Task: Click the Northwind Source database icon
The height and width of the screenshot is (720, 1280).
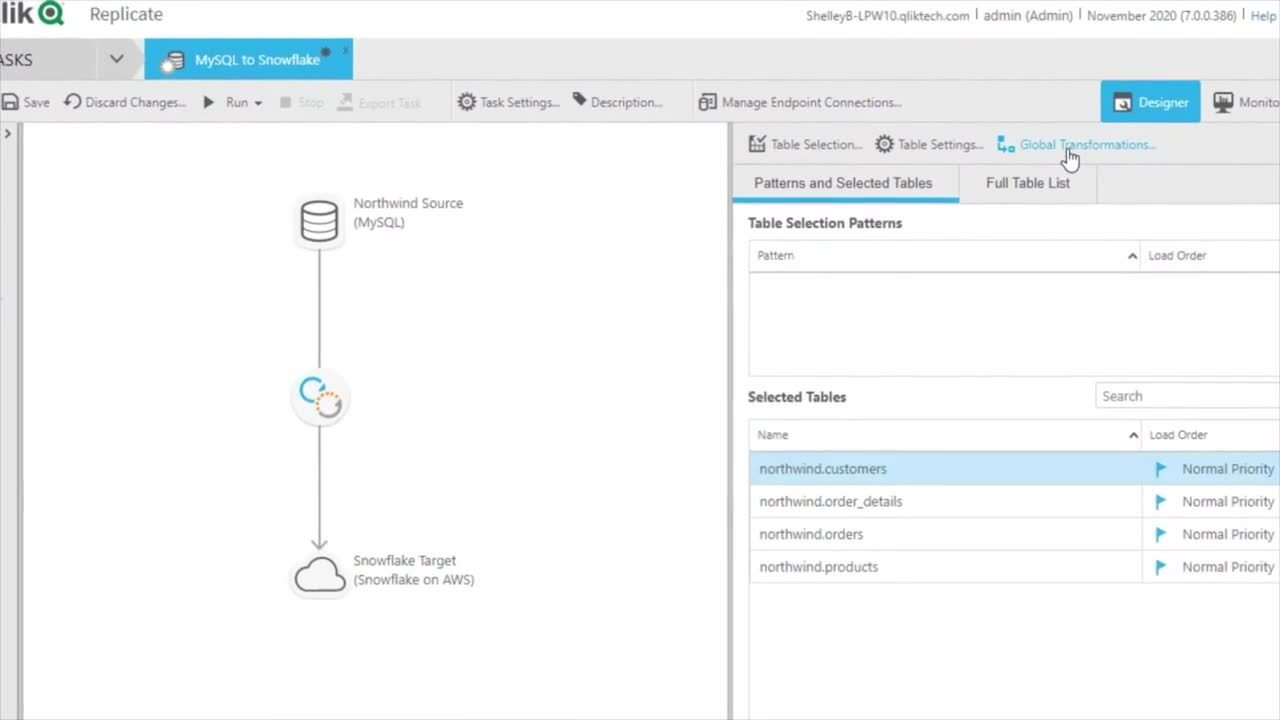Action: 319,221
